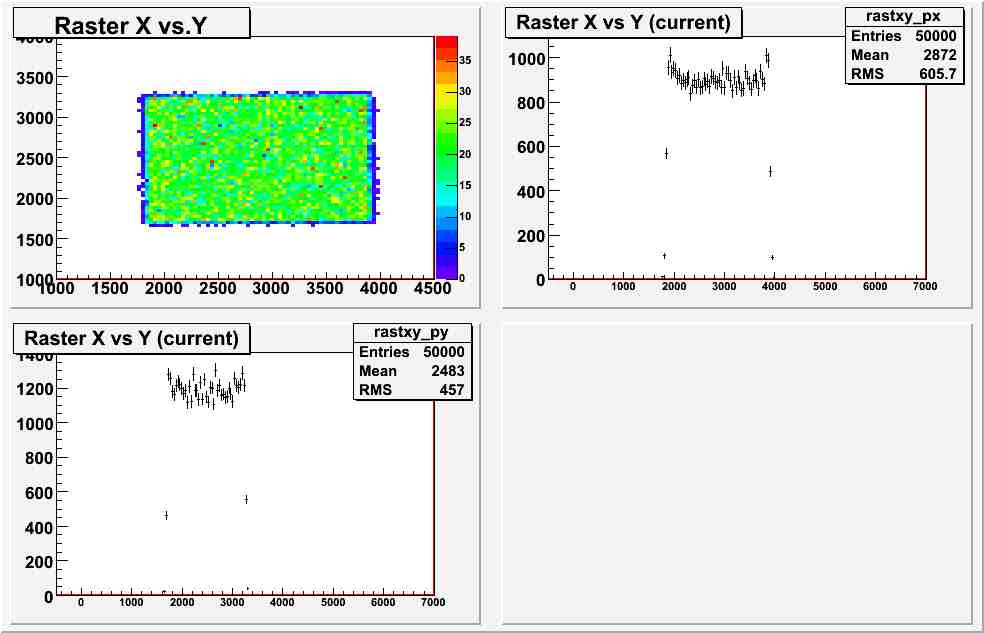Image resolution: width=984 pixels, height=633 pixels.
Task: Click the 'Raster X vs.Y' title box
Action: click(132, 24)
